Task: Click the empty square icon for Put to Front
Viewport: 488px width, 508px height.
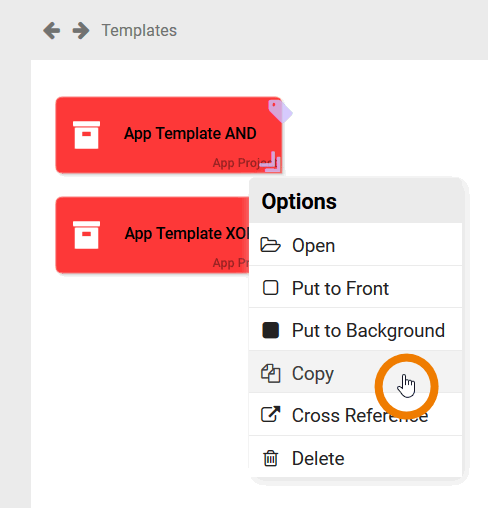Action: 270,288
